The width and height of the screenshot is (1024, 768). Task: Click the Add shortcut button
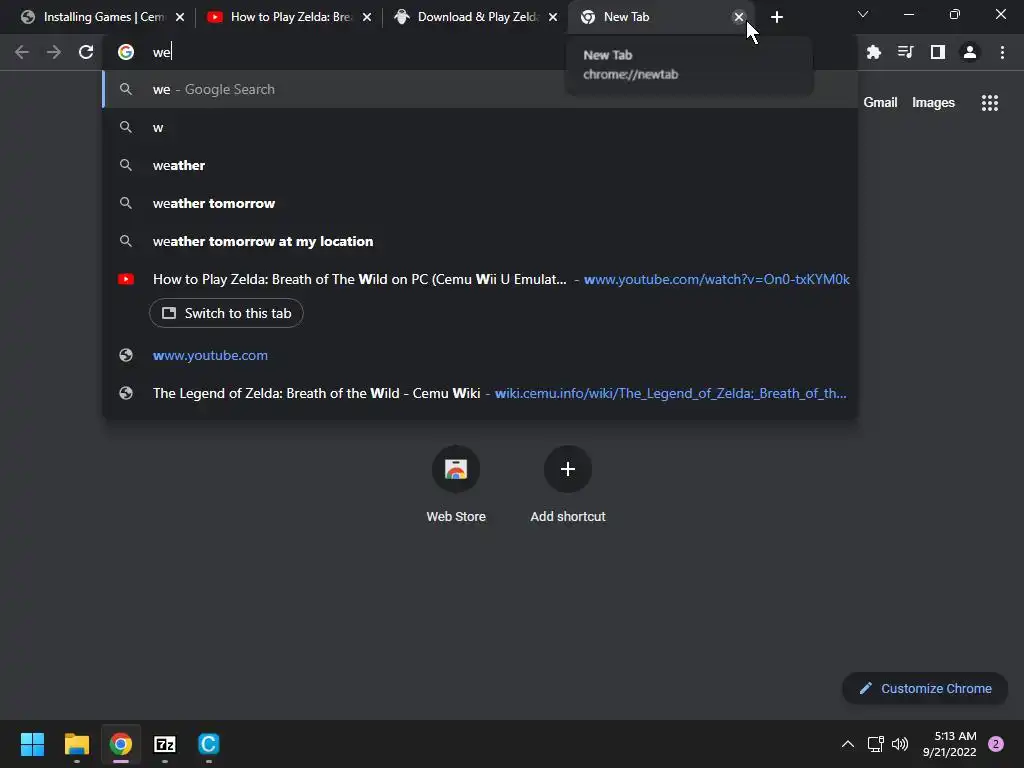(568, 485)
